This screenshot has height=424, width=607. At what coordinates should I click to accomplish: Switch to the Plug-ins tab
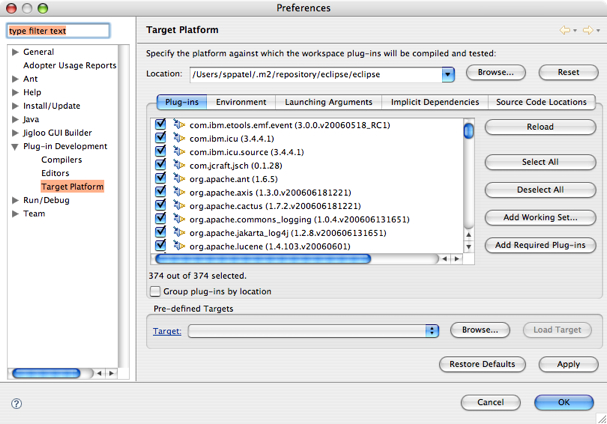182,102
